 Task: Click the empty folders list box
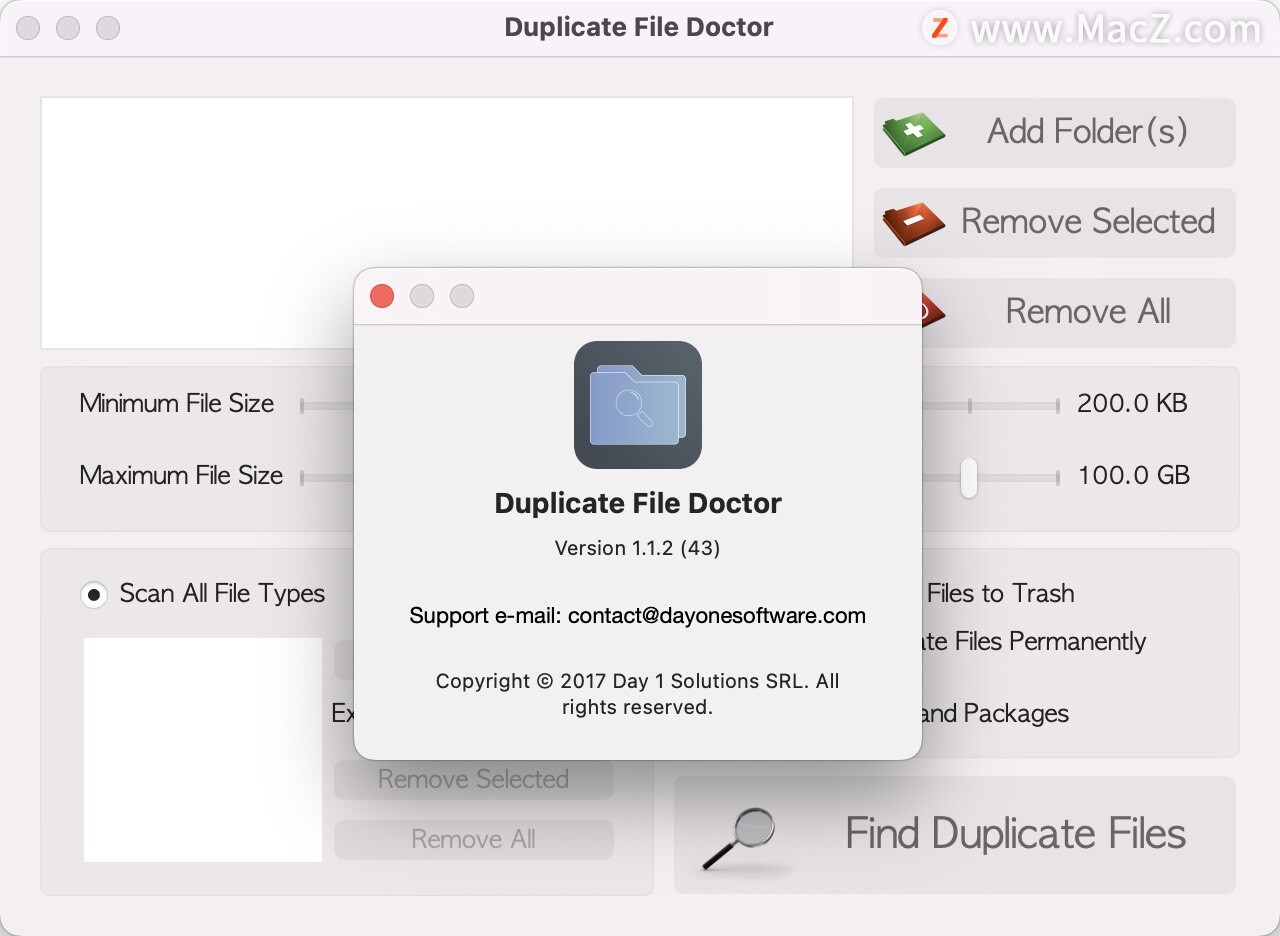[x=447, y=223]
